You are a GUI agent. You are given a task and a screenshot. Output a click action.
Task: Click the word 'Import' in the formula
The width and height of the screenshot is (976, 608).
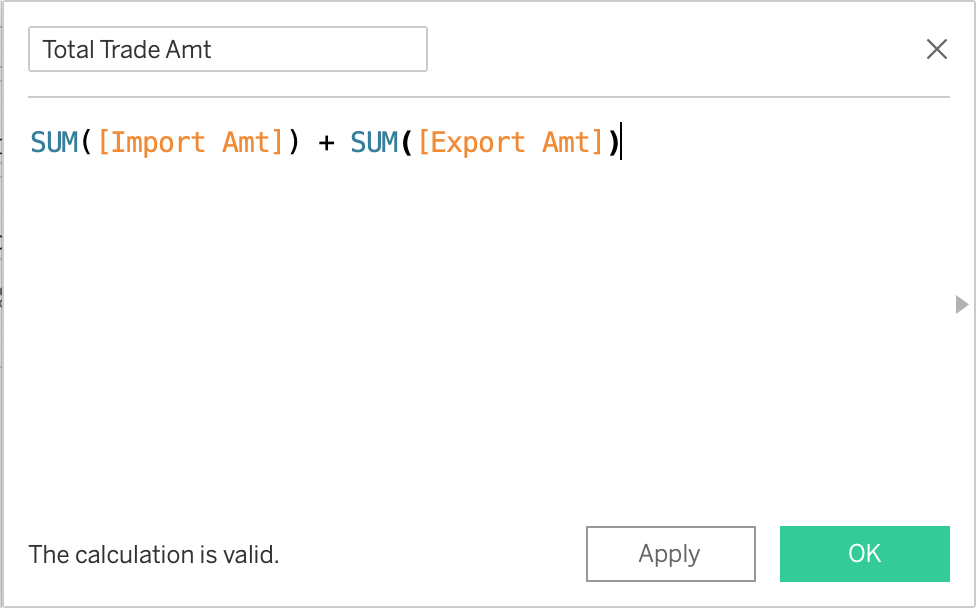pyautogui.click(x=157, y=142)
